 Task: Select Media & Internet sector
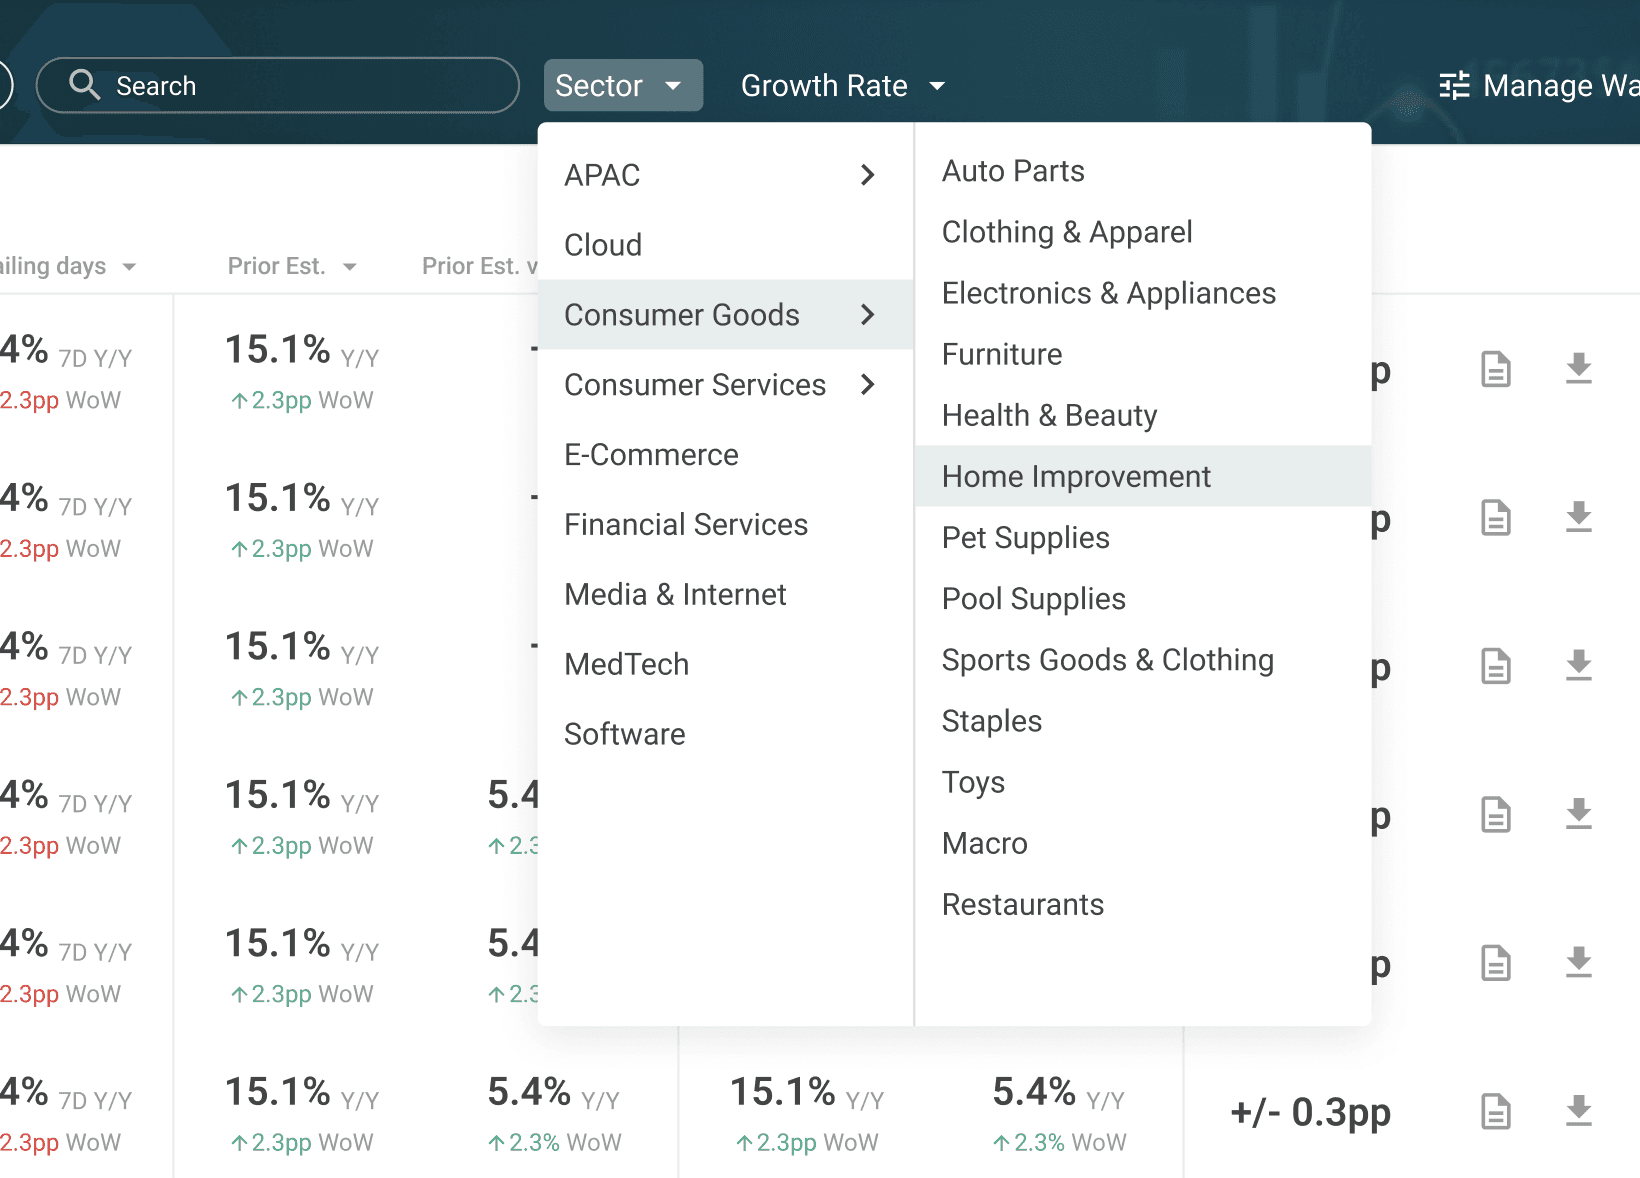coord(725,595)
